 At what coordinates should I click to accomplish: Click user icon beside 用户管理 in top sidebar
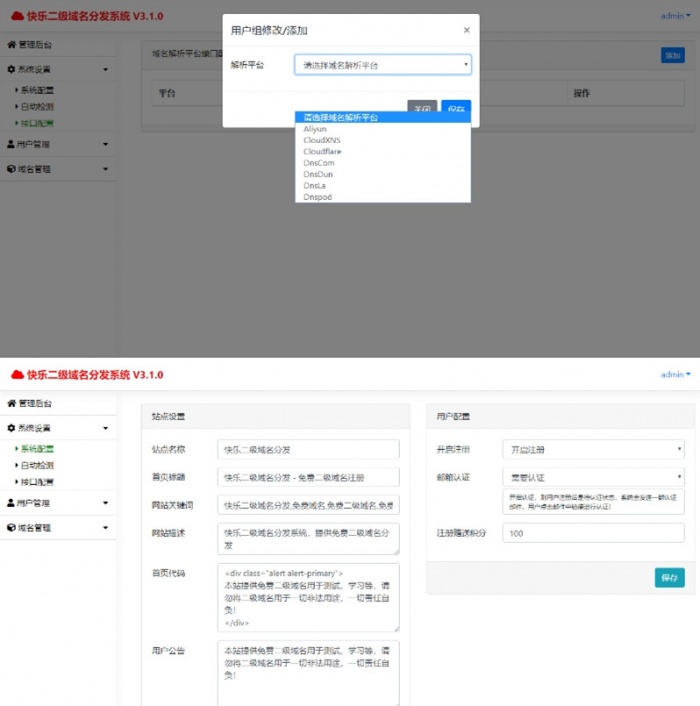pyautogui.click(x=11, y=144)
